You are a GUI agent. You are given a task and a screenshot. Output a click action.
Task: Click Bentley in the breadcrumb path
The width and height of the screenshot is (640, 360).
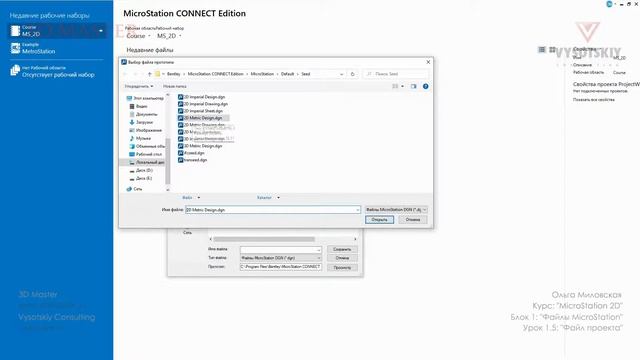coord(173,74)
